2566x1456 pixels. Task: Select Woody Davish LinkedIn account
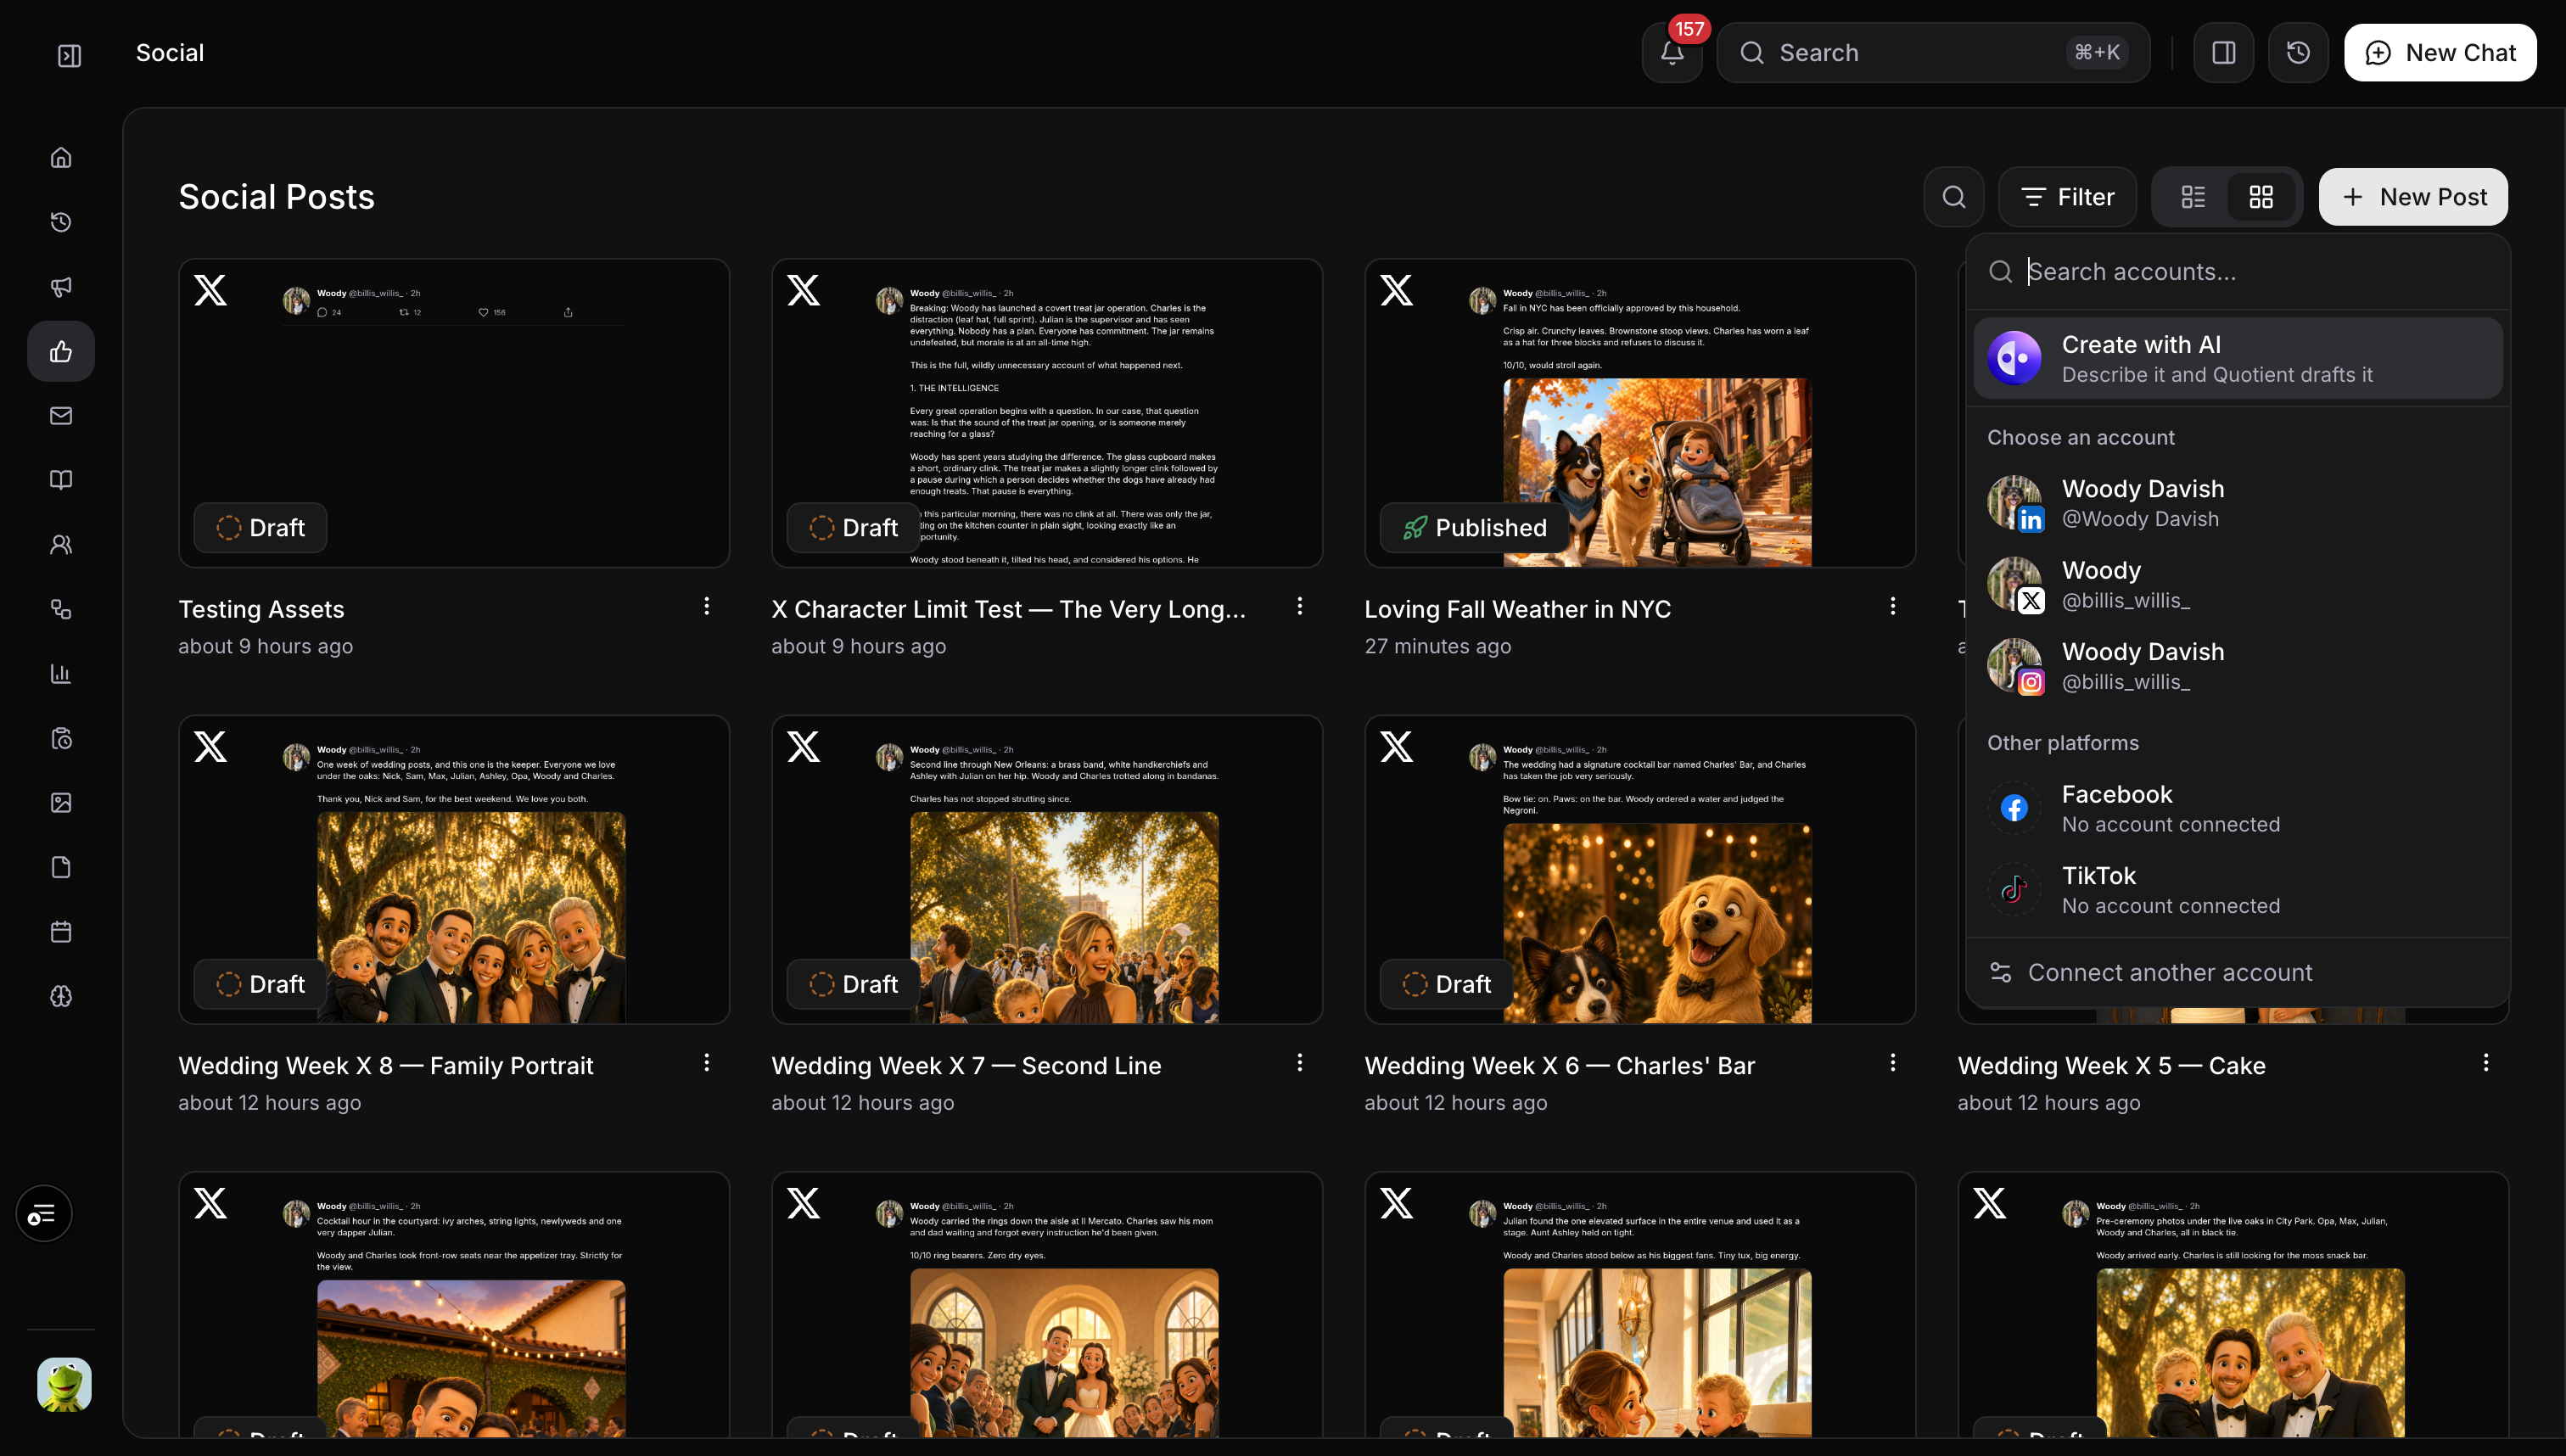click(x=2238, y=503)
